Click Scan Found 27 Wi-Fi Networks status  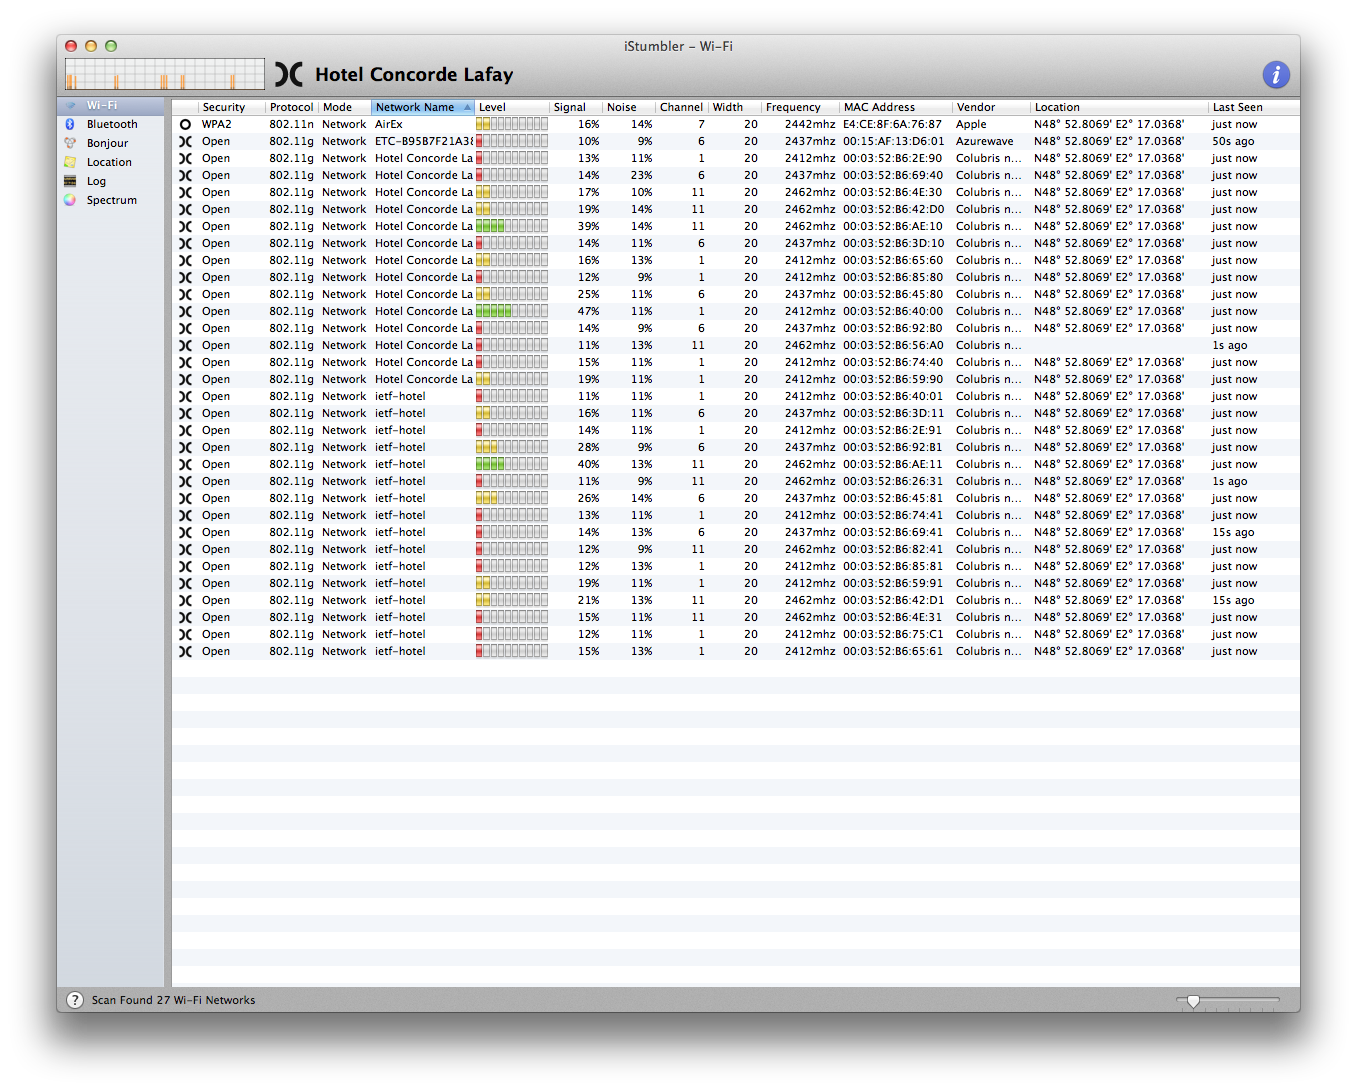click(x=173, y=1000)
